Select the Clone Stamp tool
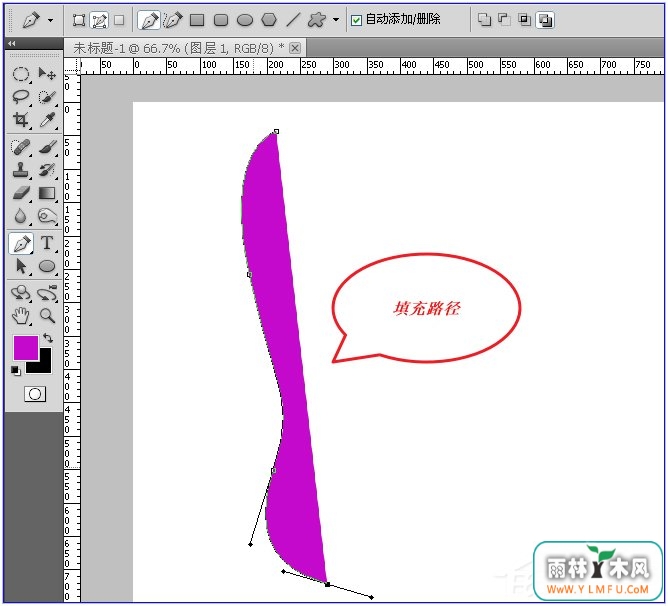Screen dimensions: 668x606 tap(20, 170)
